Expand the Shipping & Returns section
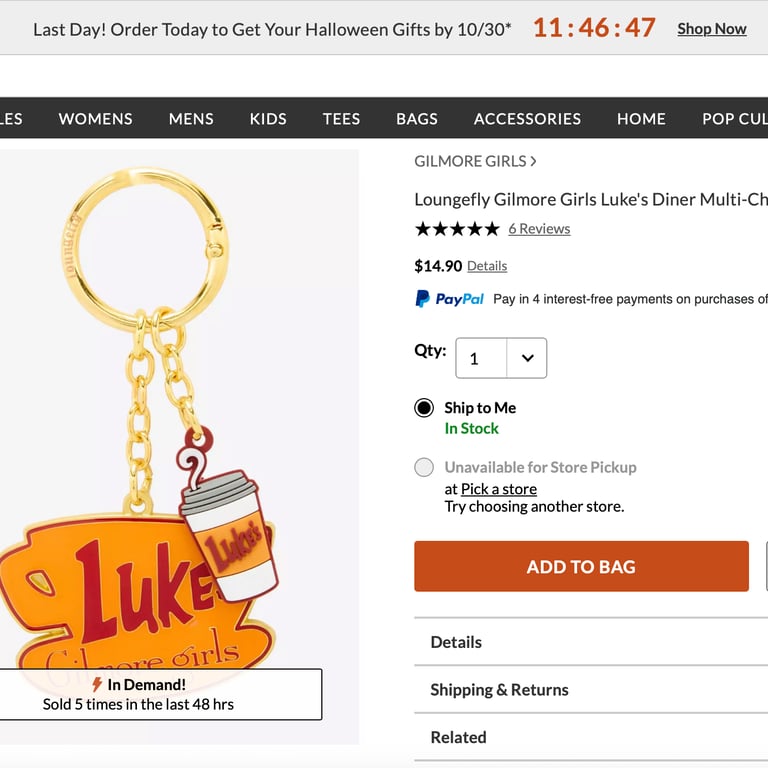The width and height of the screenshot is (768, 768). click(x=499, y=690)
